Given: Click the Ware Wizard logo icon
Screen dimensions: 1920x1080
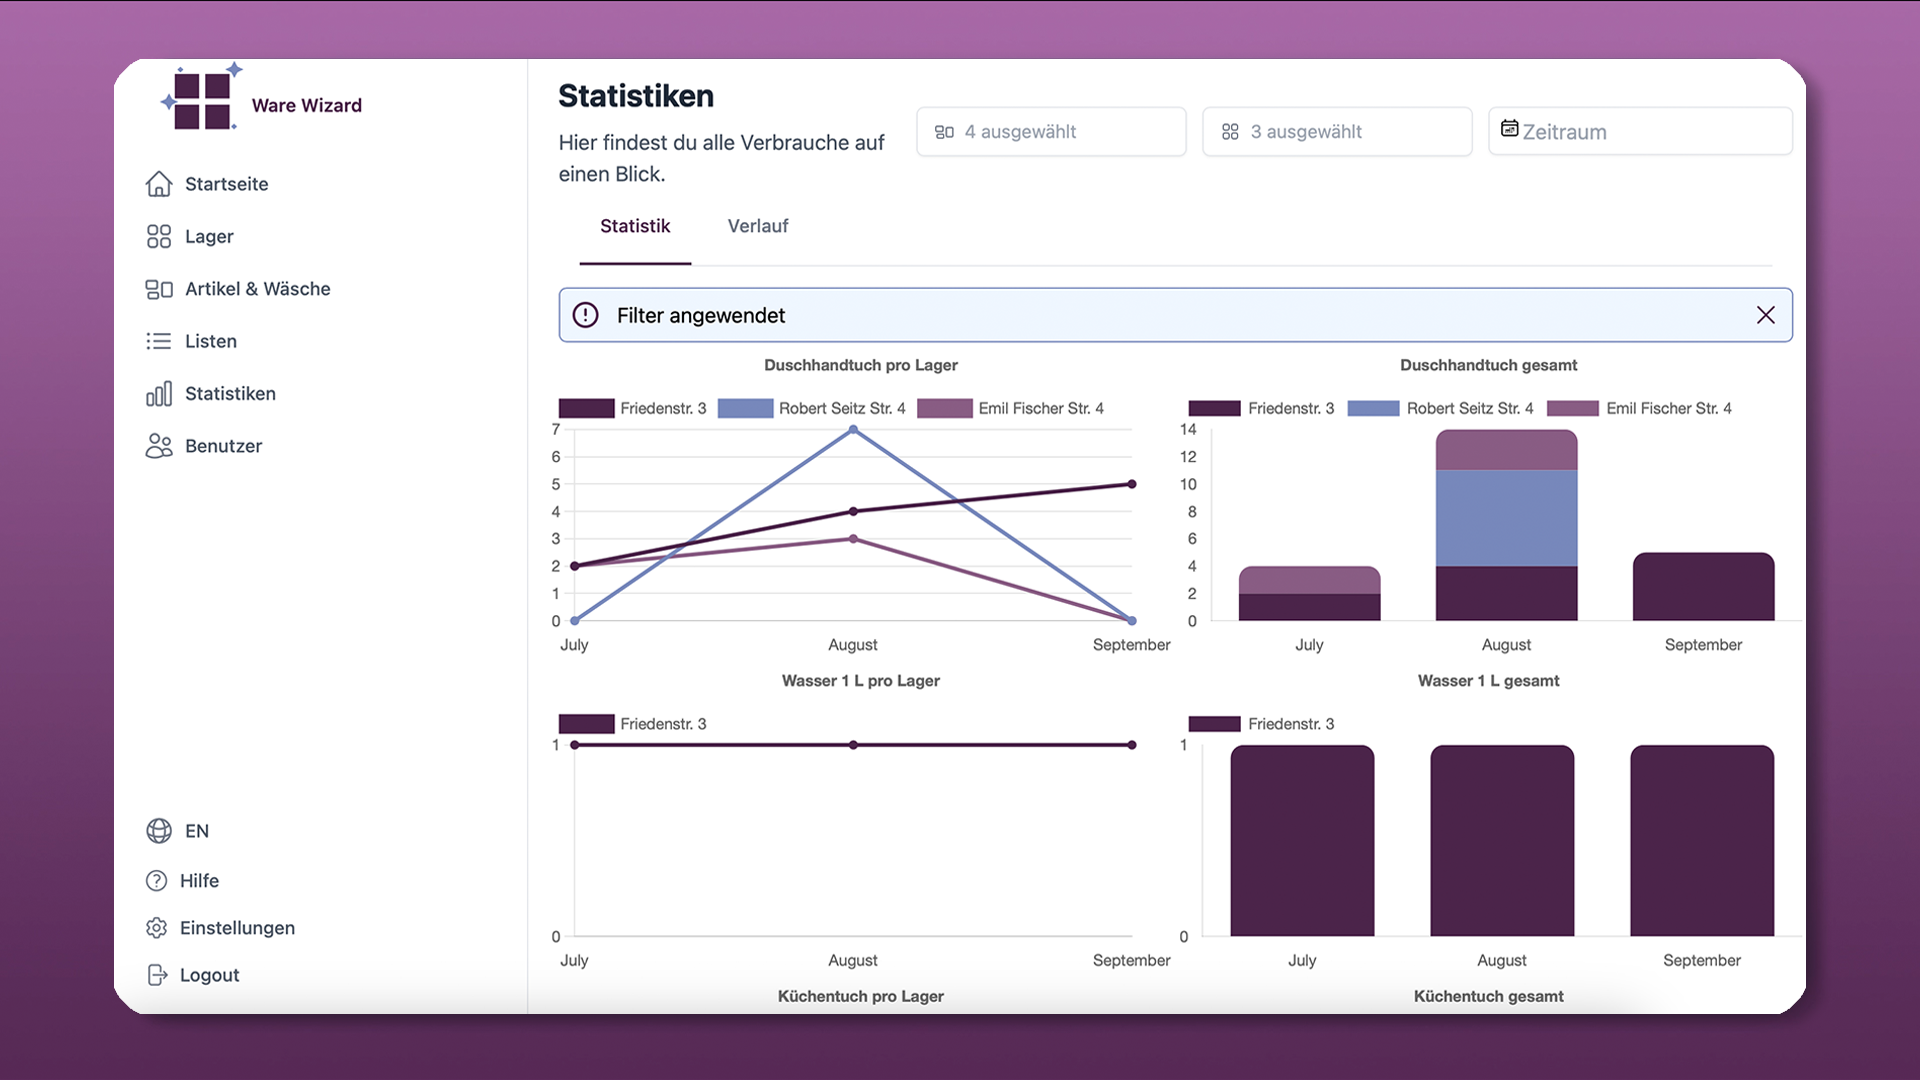Looking at the screenshot, I should point(202,100).
